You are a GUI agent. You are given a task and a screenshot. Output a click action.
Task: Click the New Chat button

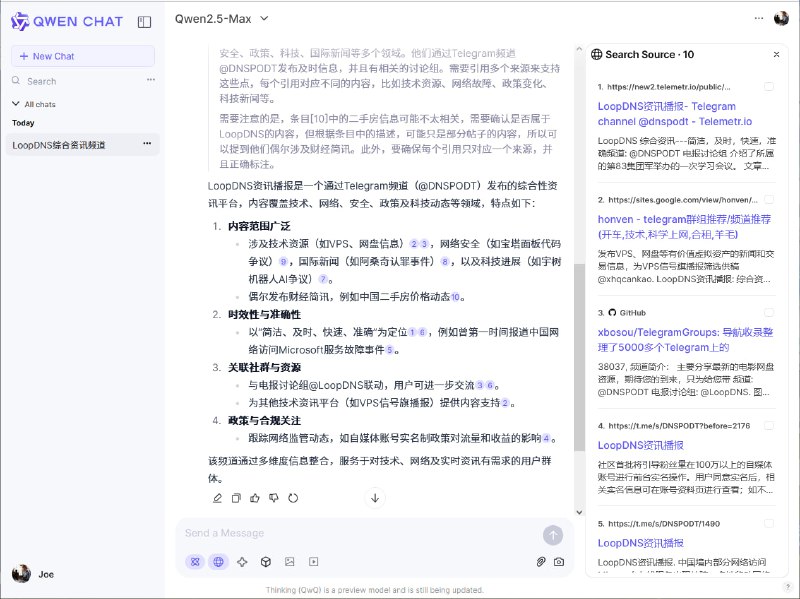pyautogui.click(x=82, y=54)
